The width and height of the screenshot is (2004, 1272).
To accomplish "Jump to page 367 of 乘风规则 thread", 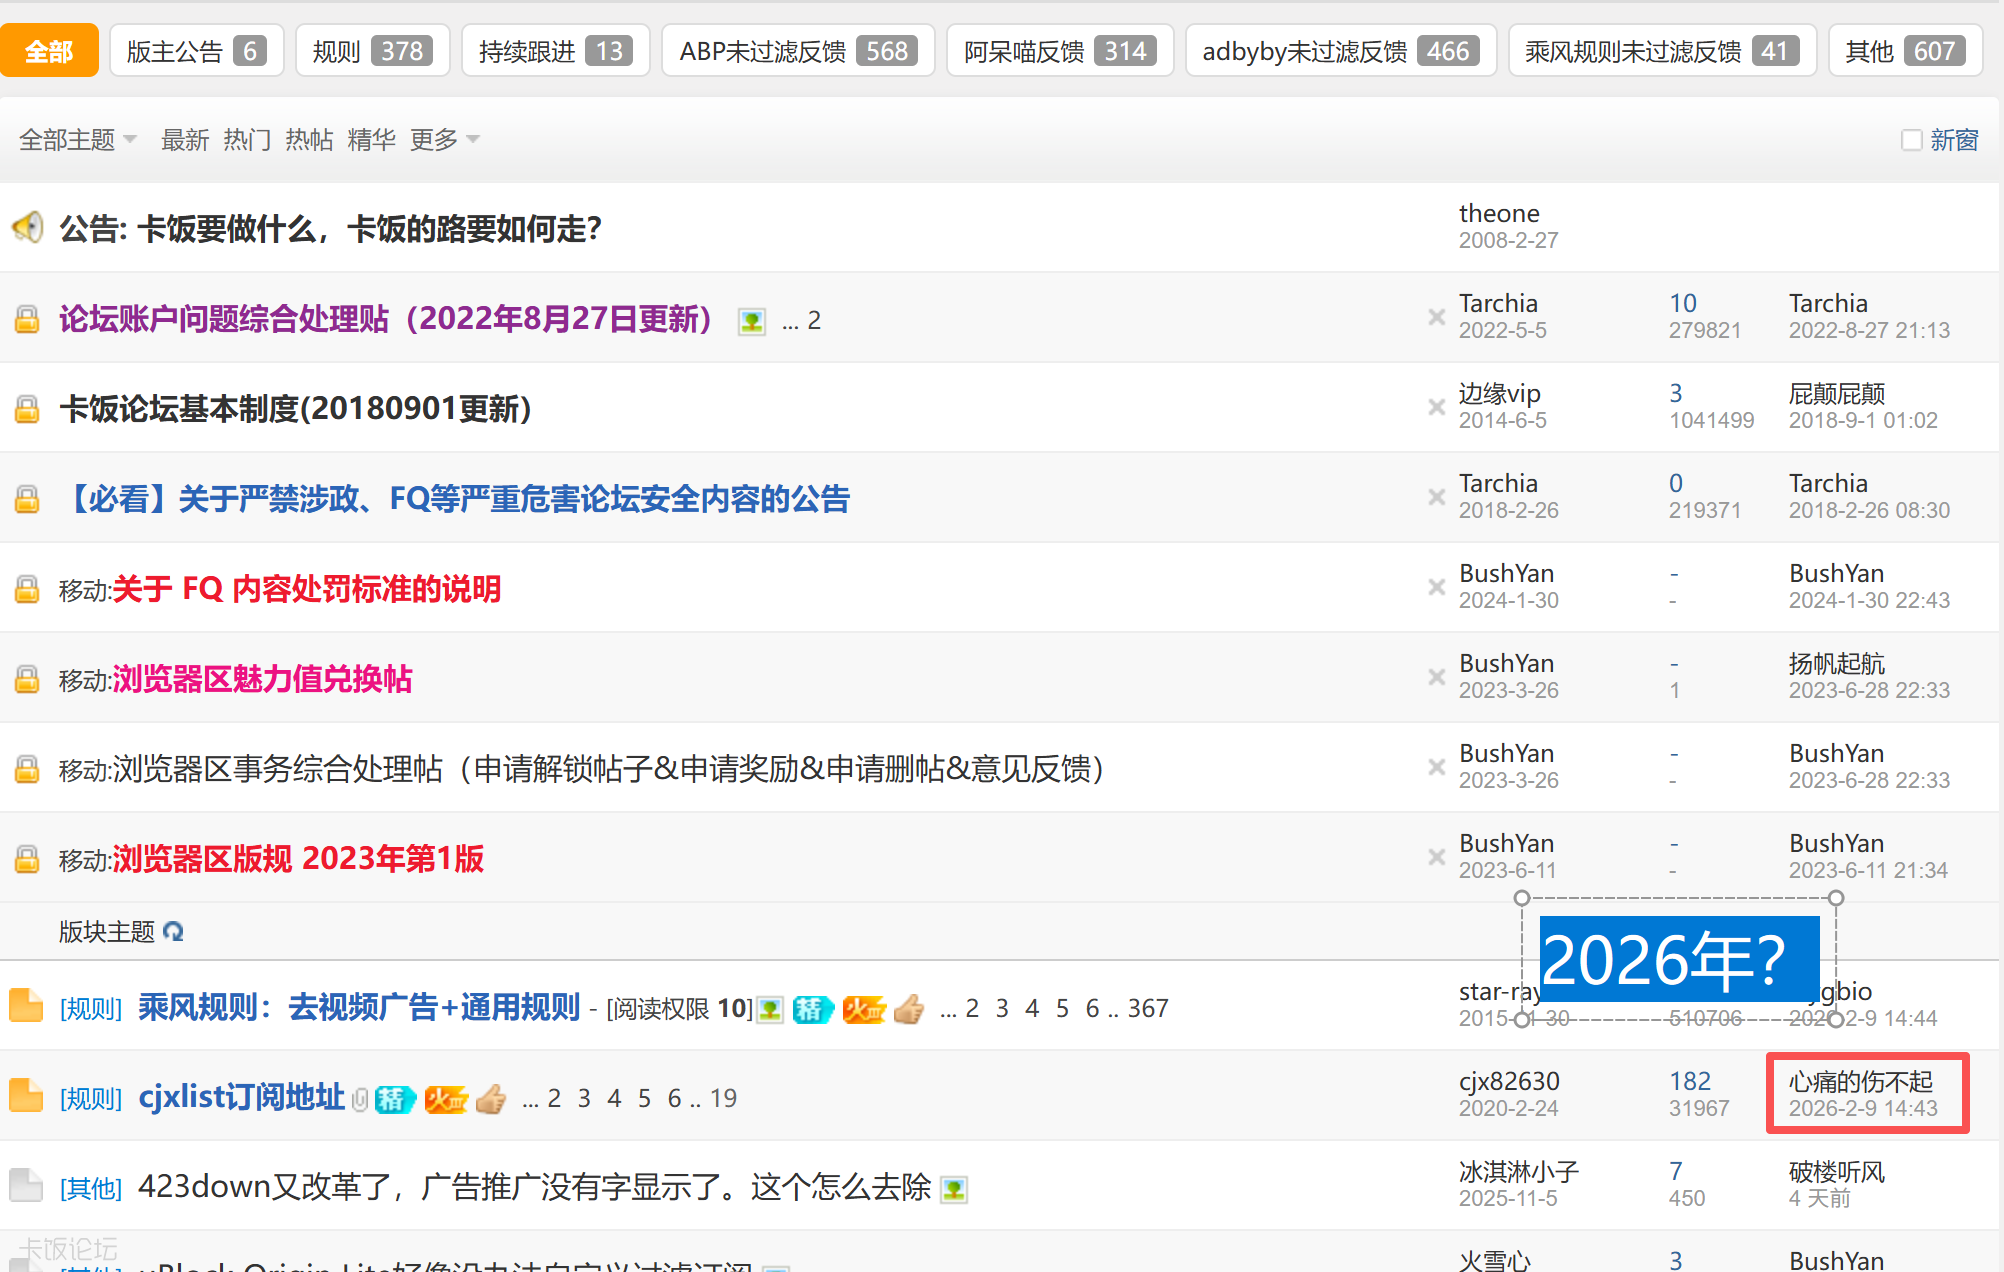I will click(x=1147, y=1008).
